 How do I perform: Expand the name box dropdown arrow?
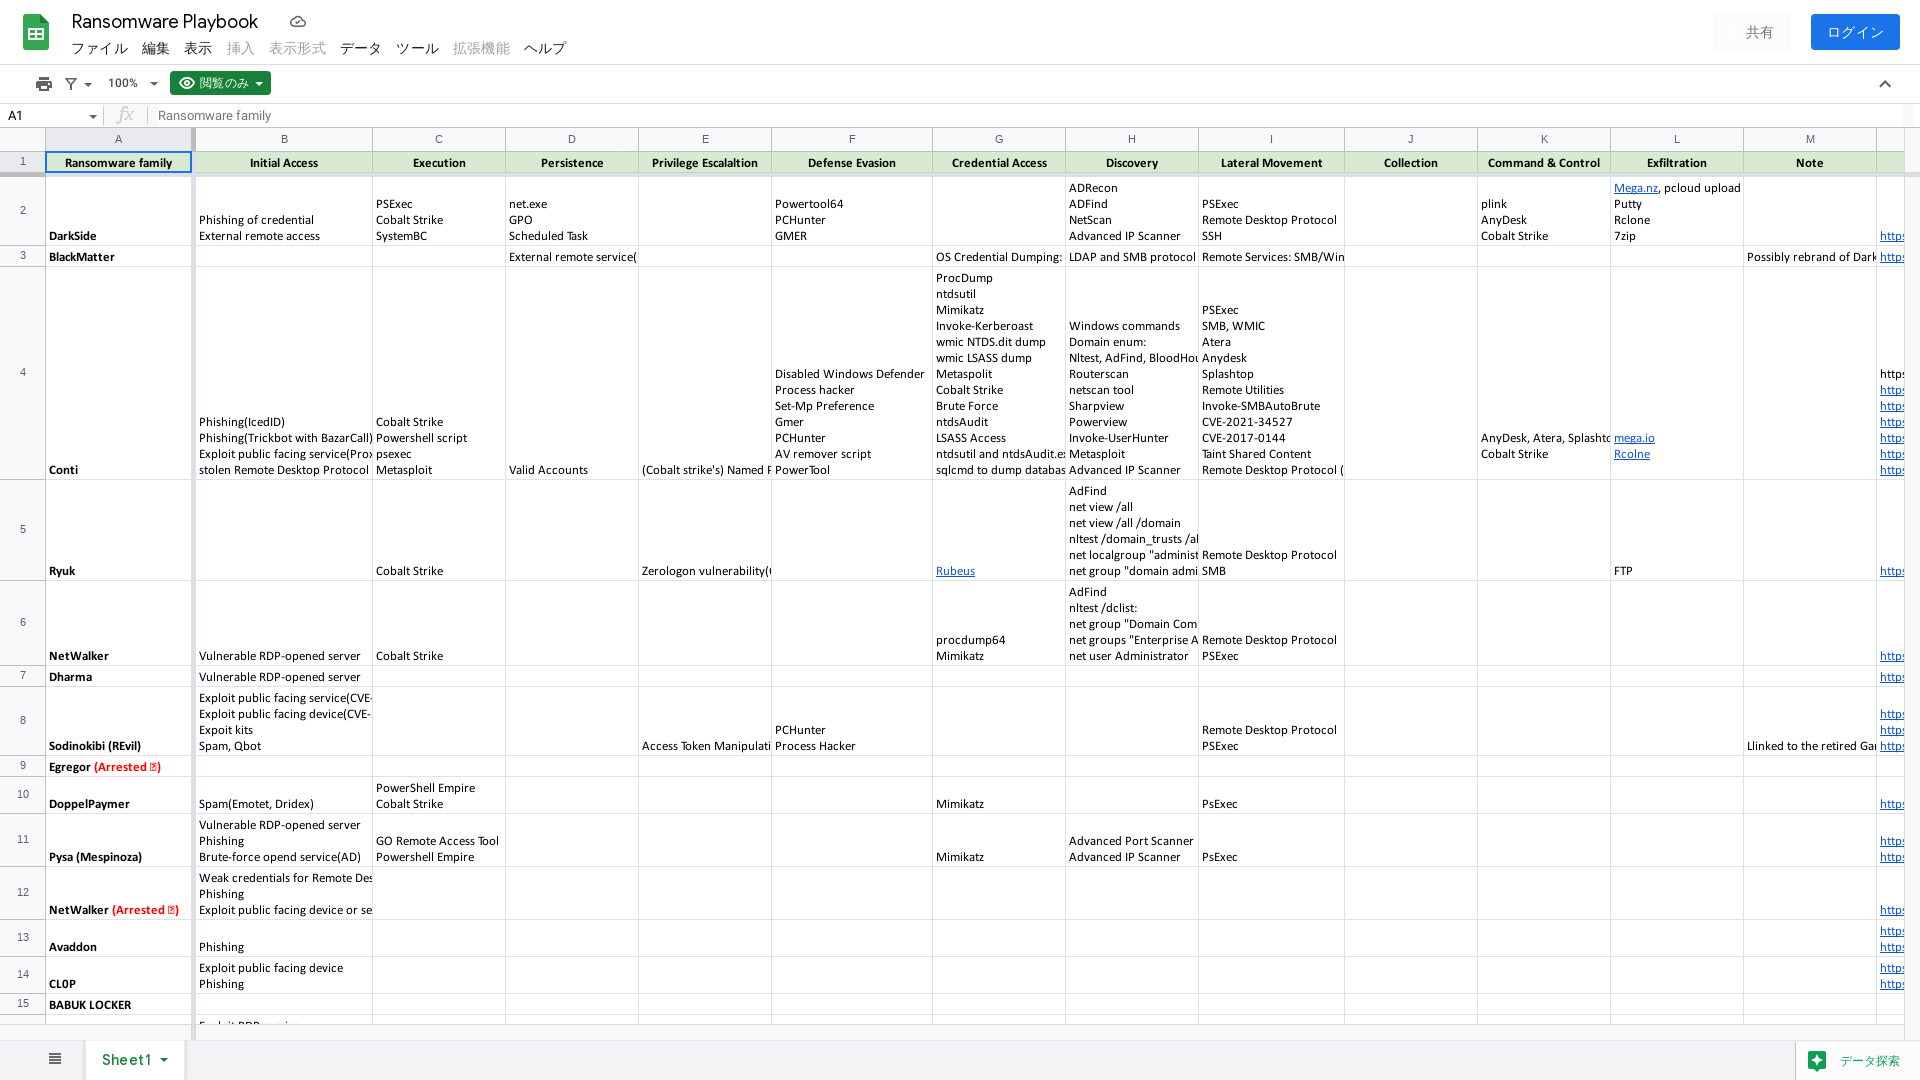click(93, 116)
